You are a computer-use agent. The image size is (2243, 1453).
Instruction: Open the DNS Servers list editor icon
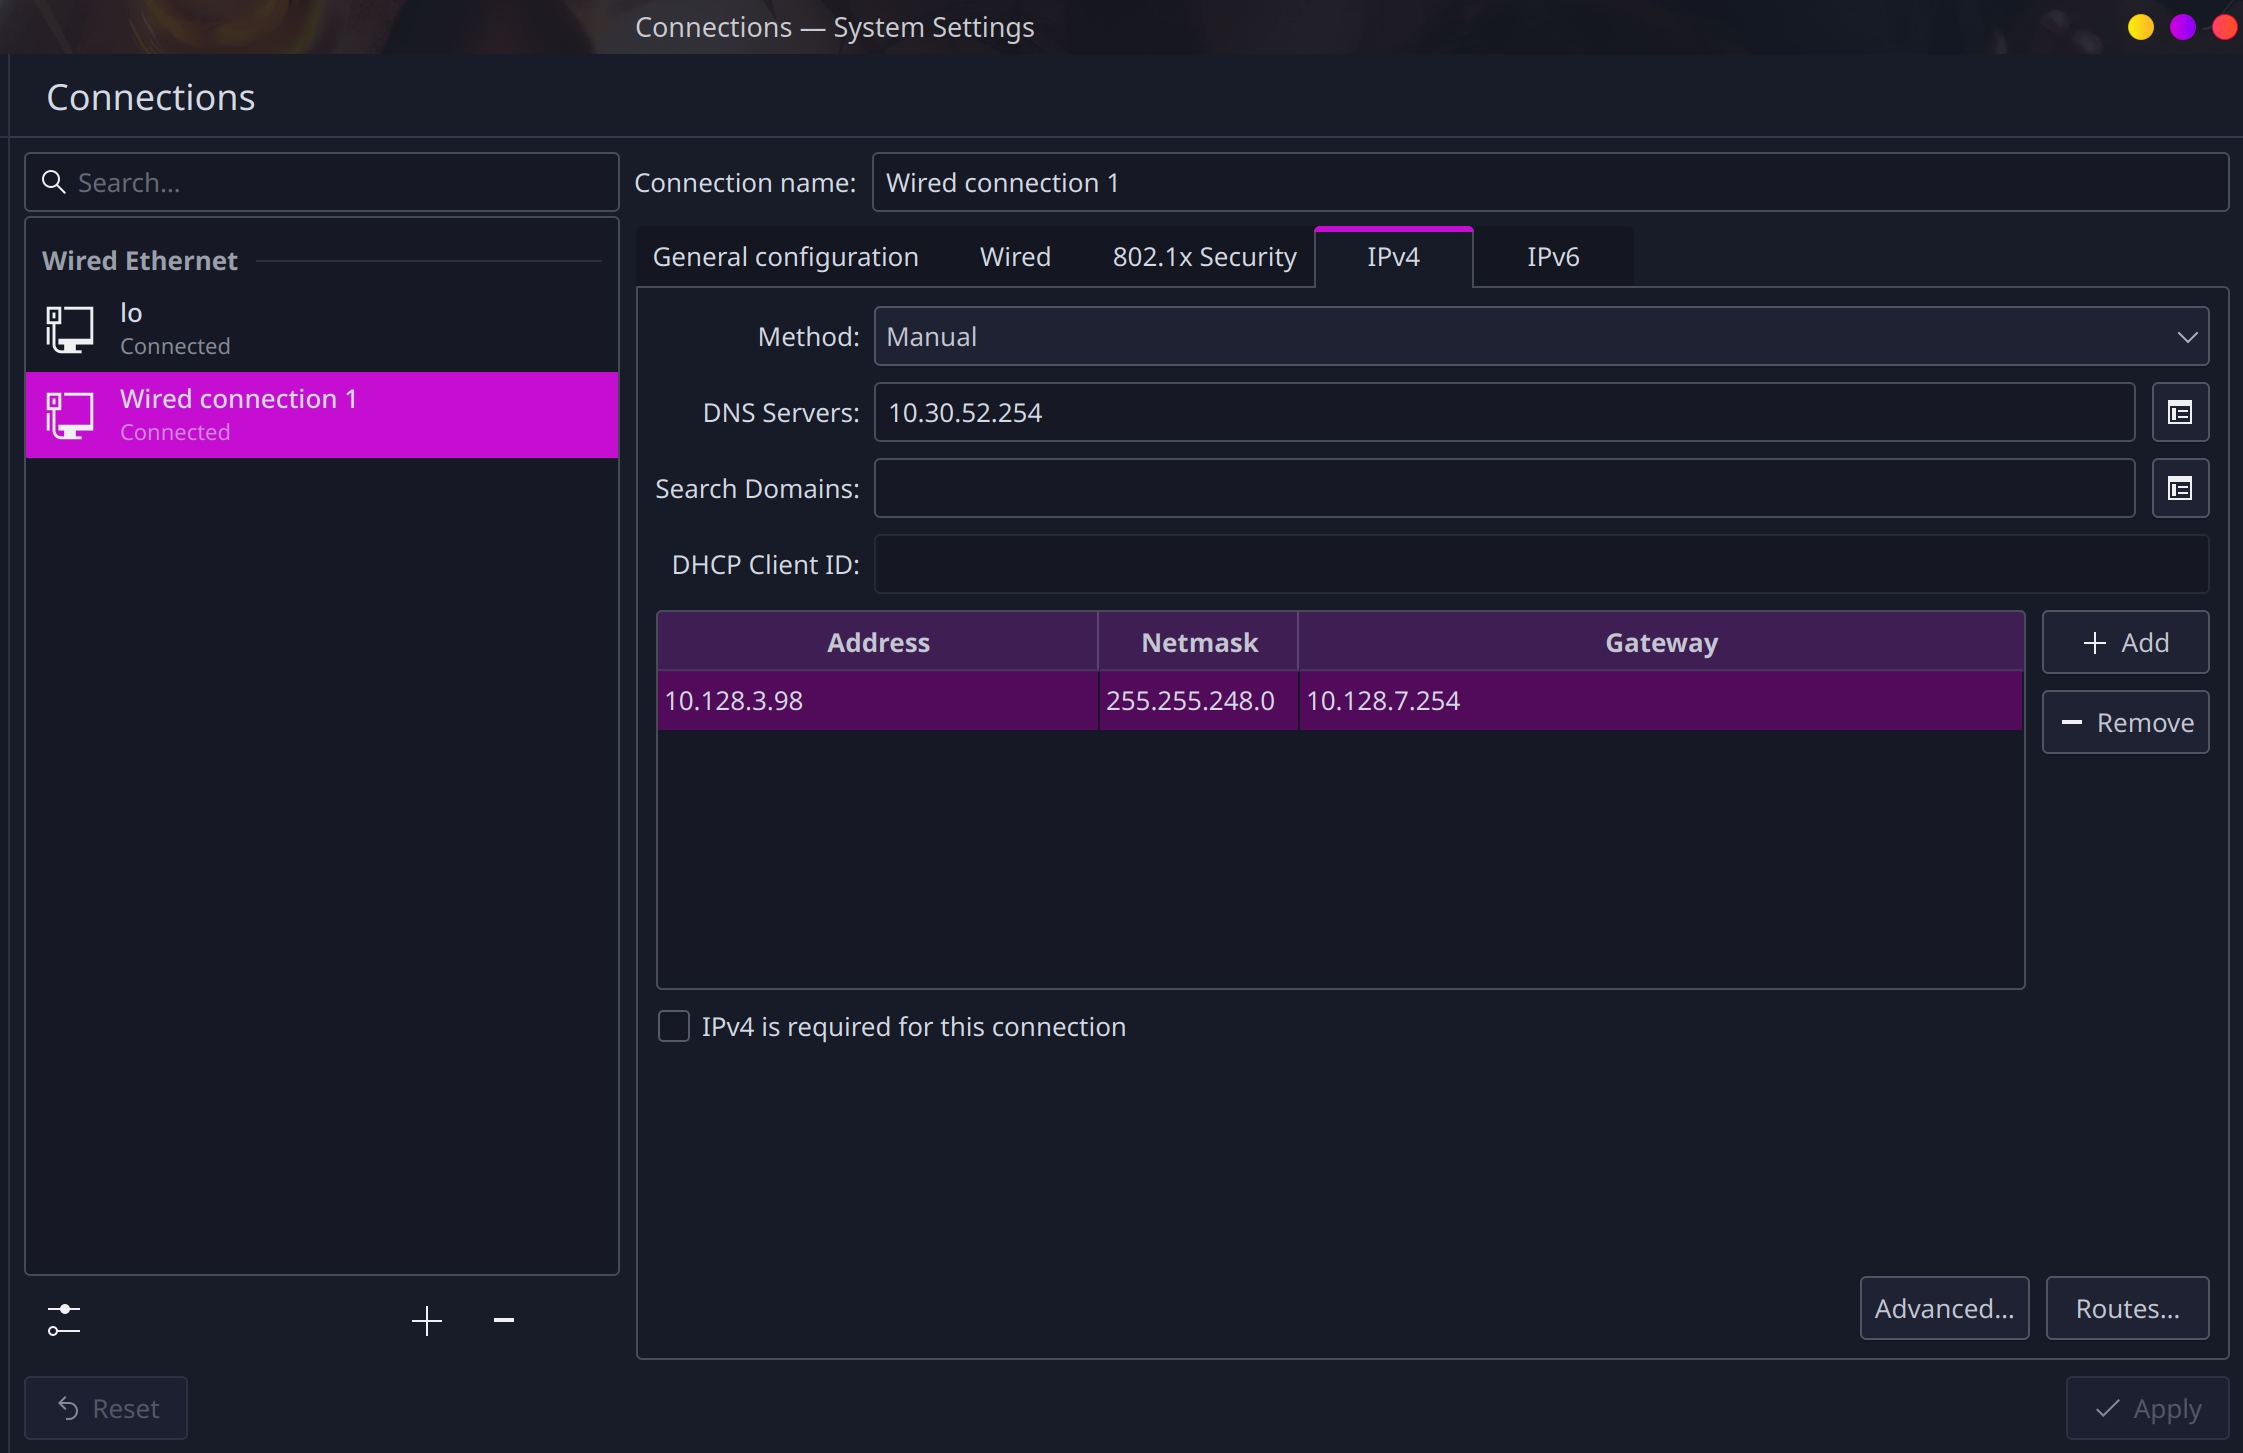pyautogui.click(x=2179, y=412)
